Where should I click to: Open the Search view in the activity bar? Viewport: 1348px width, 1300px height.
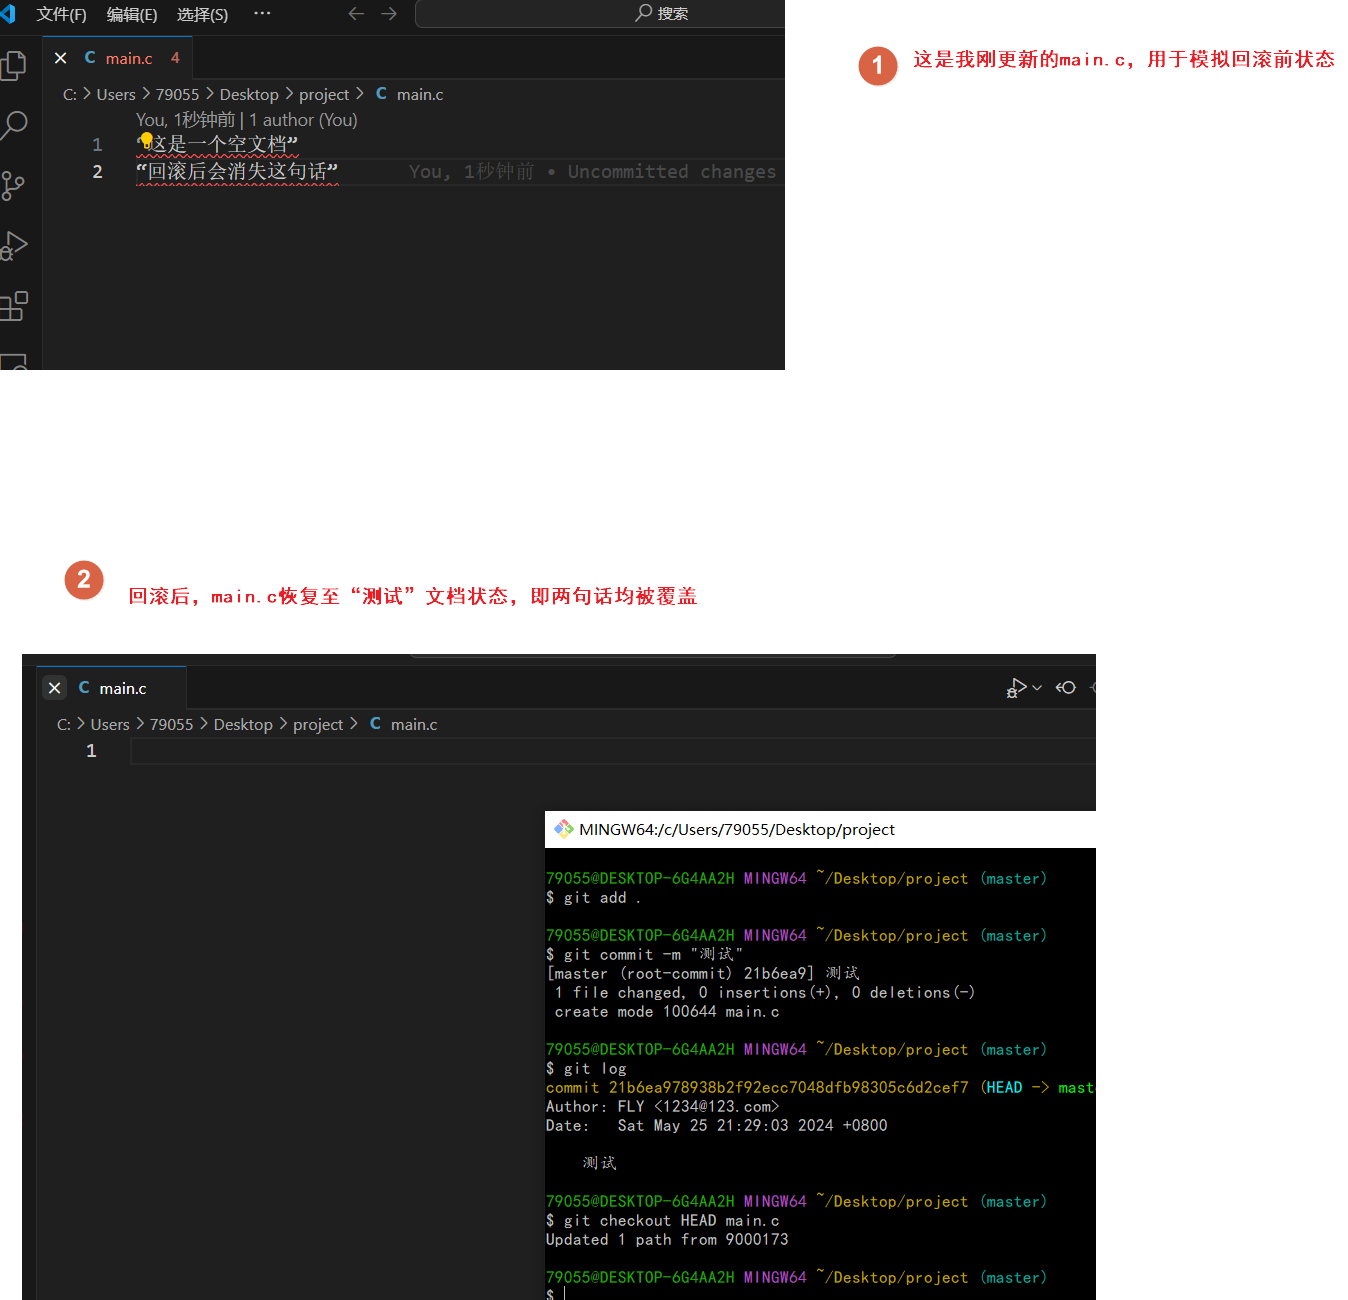point(14,125)
